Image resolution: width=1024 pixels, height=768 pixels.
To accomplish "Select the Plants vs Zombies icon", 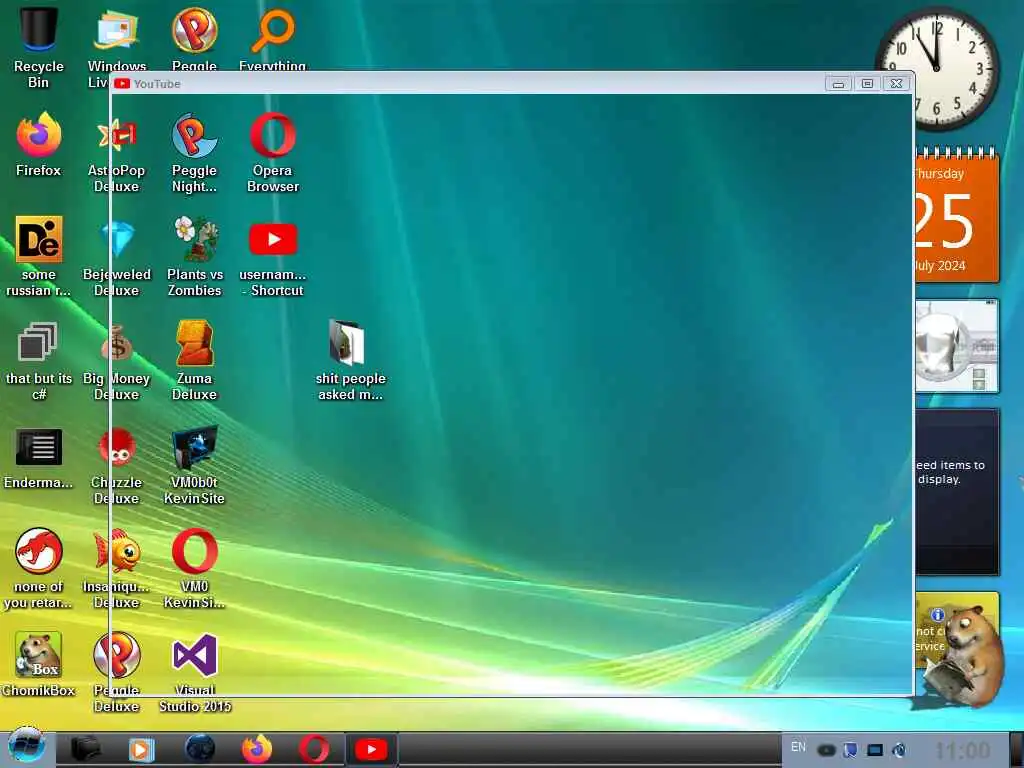I will (x=195, y=239).
